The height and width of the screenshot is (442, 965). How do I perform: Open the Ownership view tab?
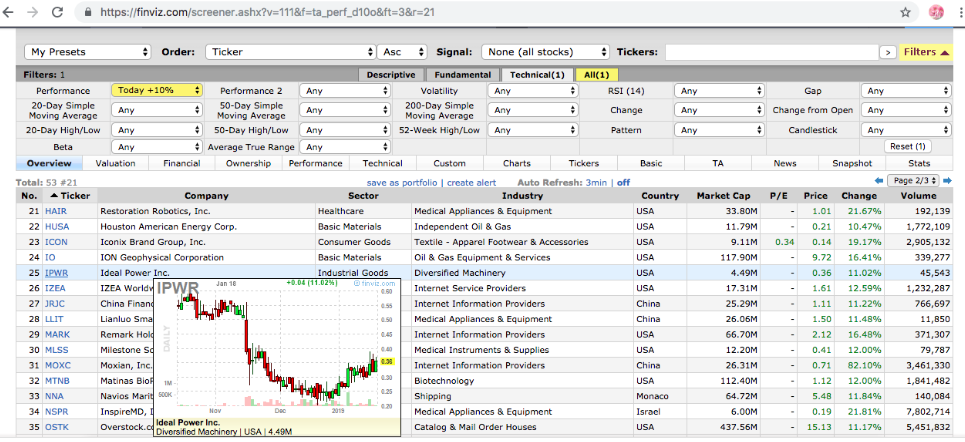click(x=248, y=163)
